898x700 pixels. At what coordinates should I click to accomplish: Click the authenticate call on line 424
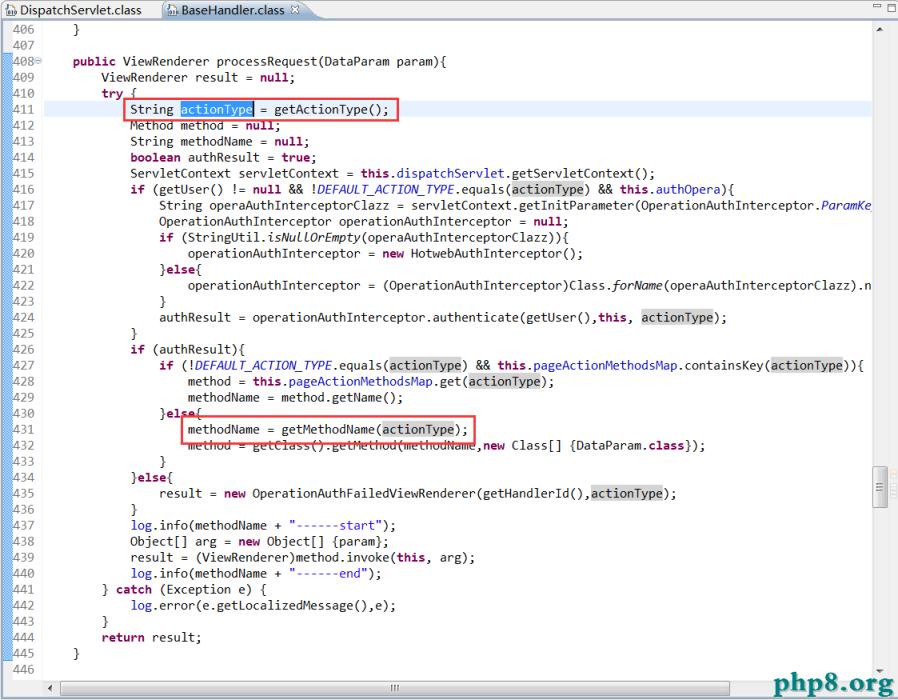point(475,317)
